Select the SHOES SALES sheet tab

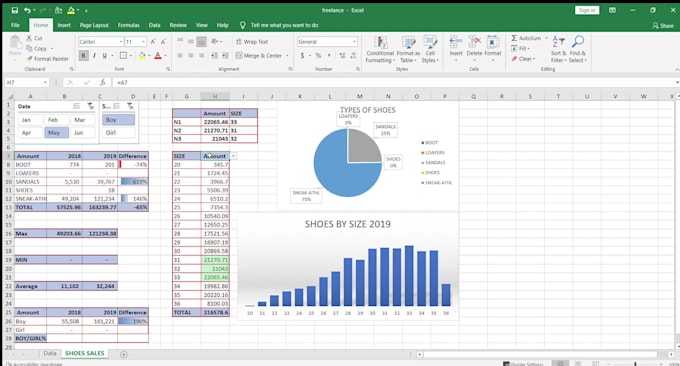pyautogui.click(x=85, y=353)
